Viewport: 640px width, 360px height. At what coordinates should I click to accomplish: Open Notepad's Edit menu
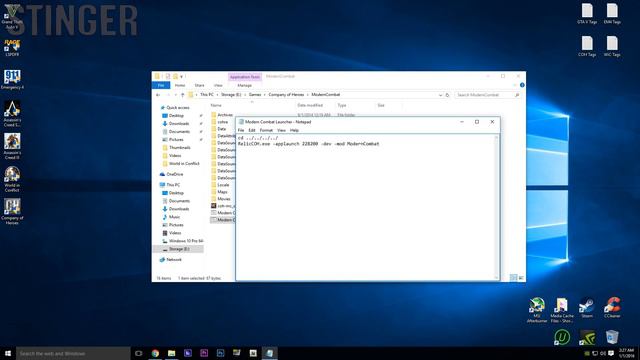pyautogui.click(x=252, y=130)
